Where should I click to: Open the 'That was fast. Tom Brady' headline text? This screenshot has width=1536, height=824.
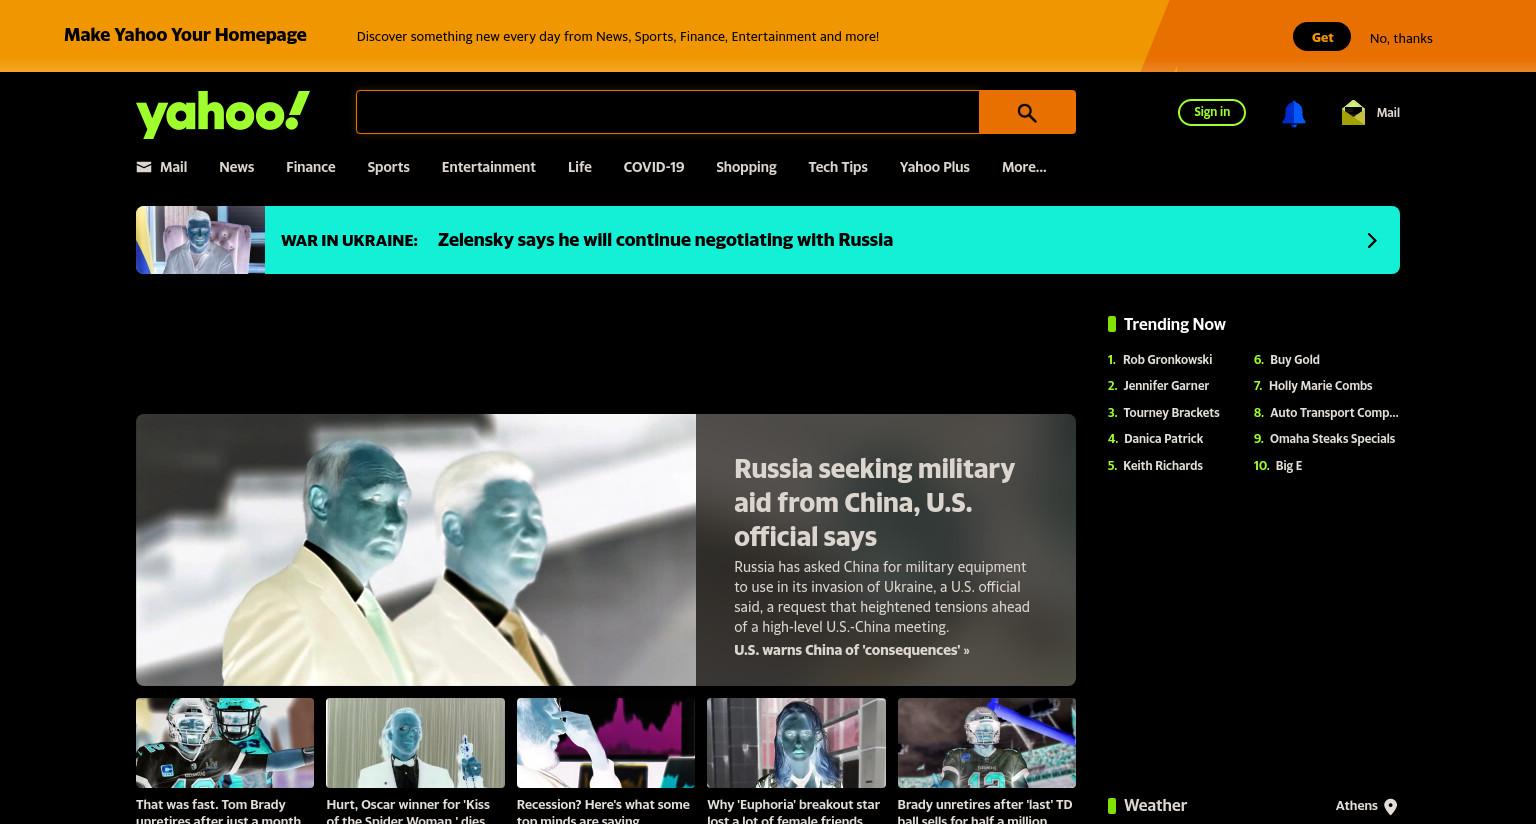coord(218,811)
